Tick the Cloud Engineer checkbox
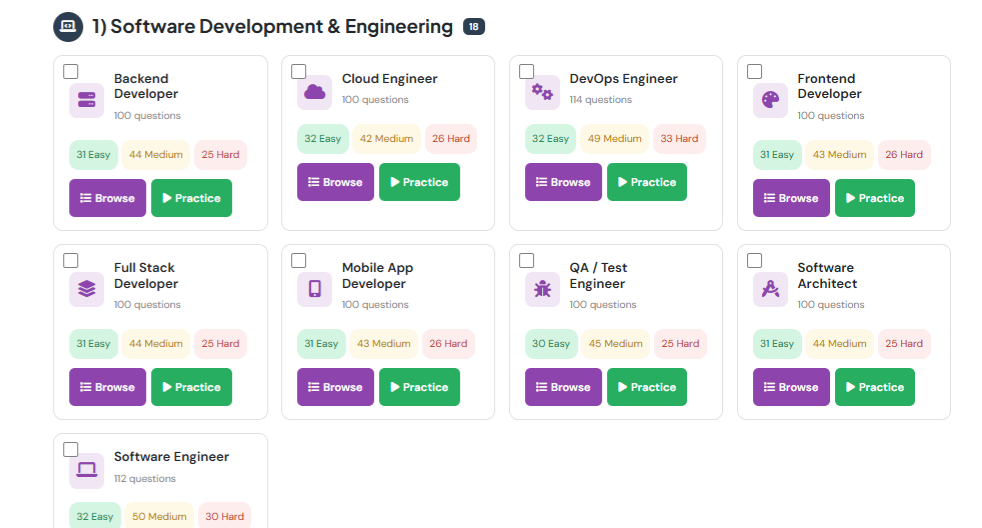The image size is (982, 528). point(299,71)
